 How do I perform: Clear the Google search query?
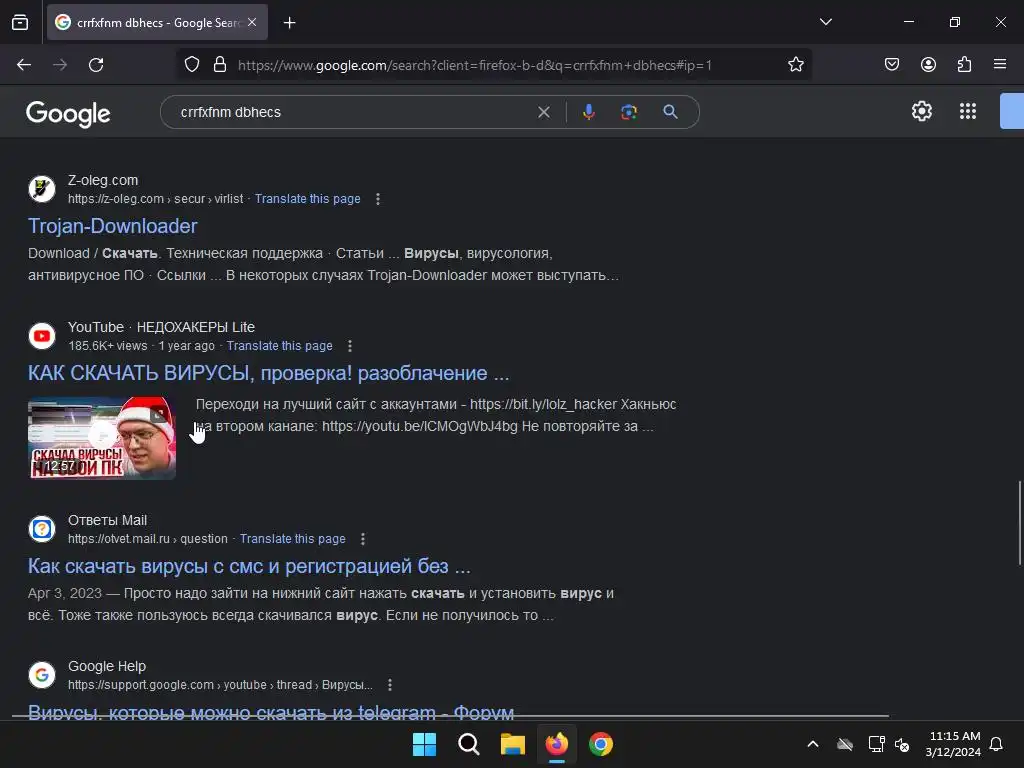tap(543, 112)
